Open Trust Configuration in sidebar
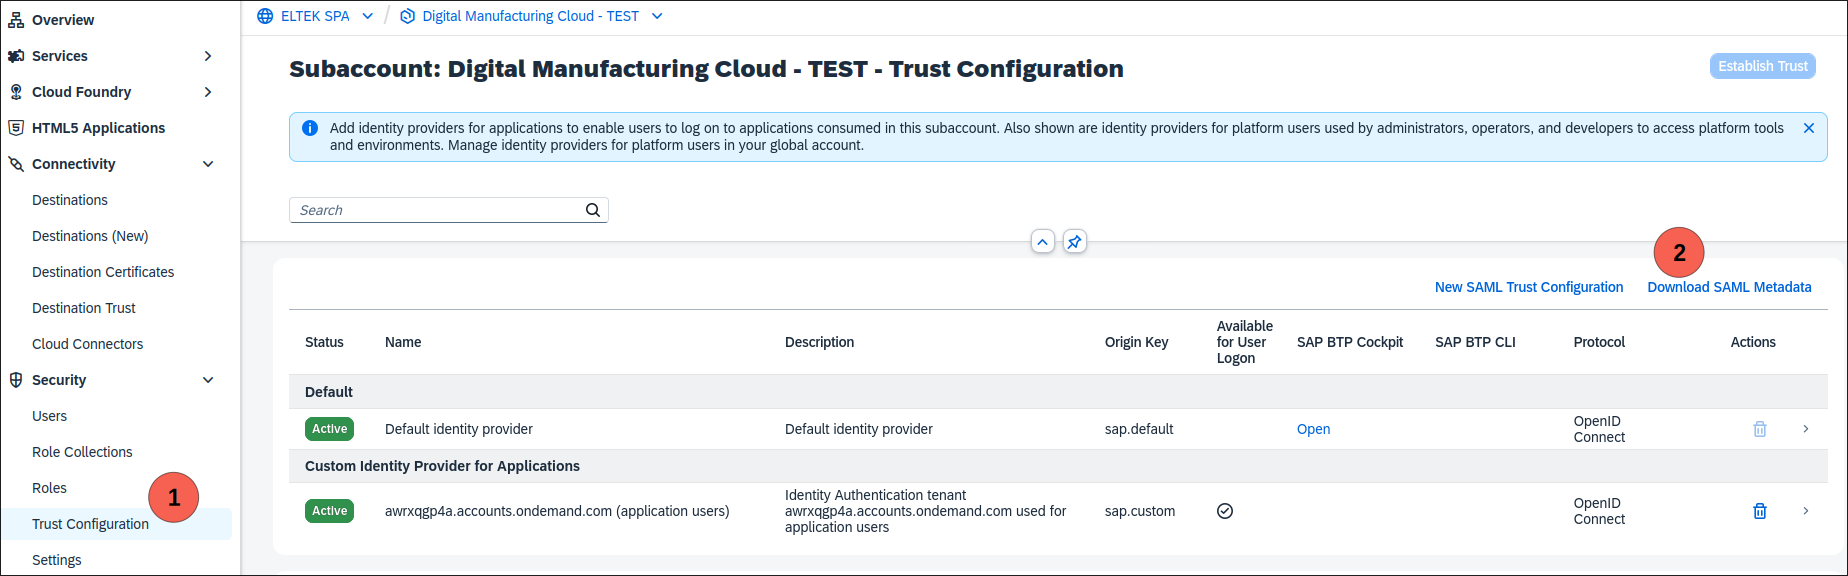 coord(90,524)
